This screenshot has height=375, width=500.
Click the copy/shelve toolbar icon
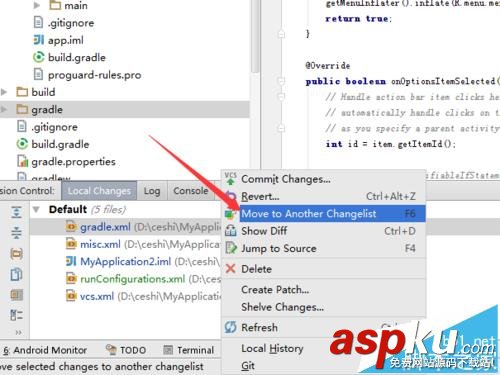coord(16,274)
